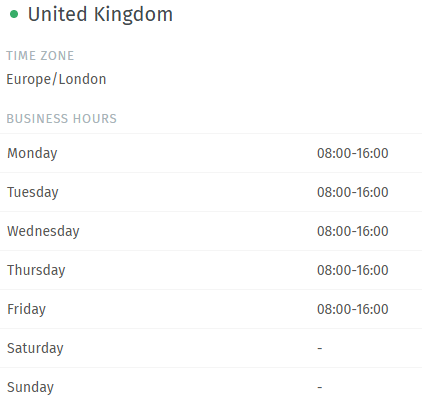422x417 pixels.
Task: Click Wednesday's 08:00-16:00 hours
Action: pyautogui.click(x=352, y=231)
